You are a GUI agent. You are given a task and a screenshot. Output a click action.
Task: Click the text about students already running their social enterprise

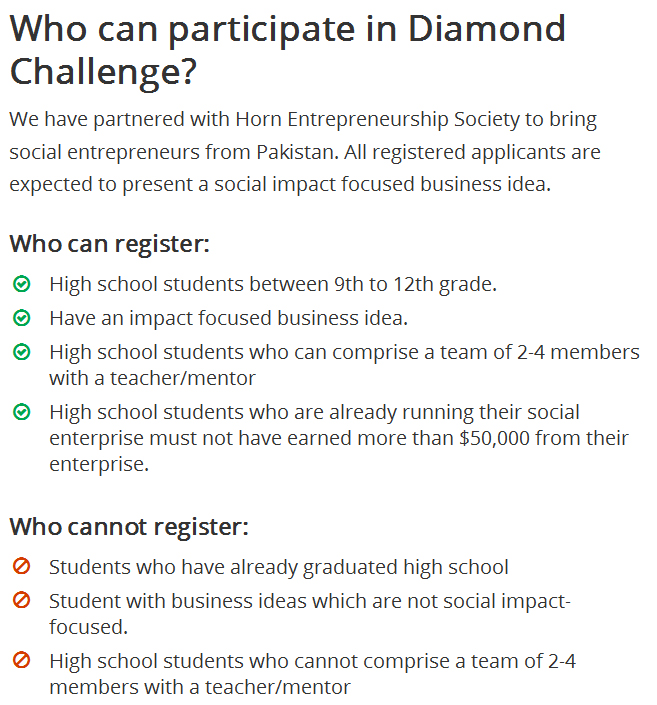point(339,438)
